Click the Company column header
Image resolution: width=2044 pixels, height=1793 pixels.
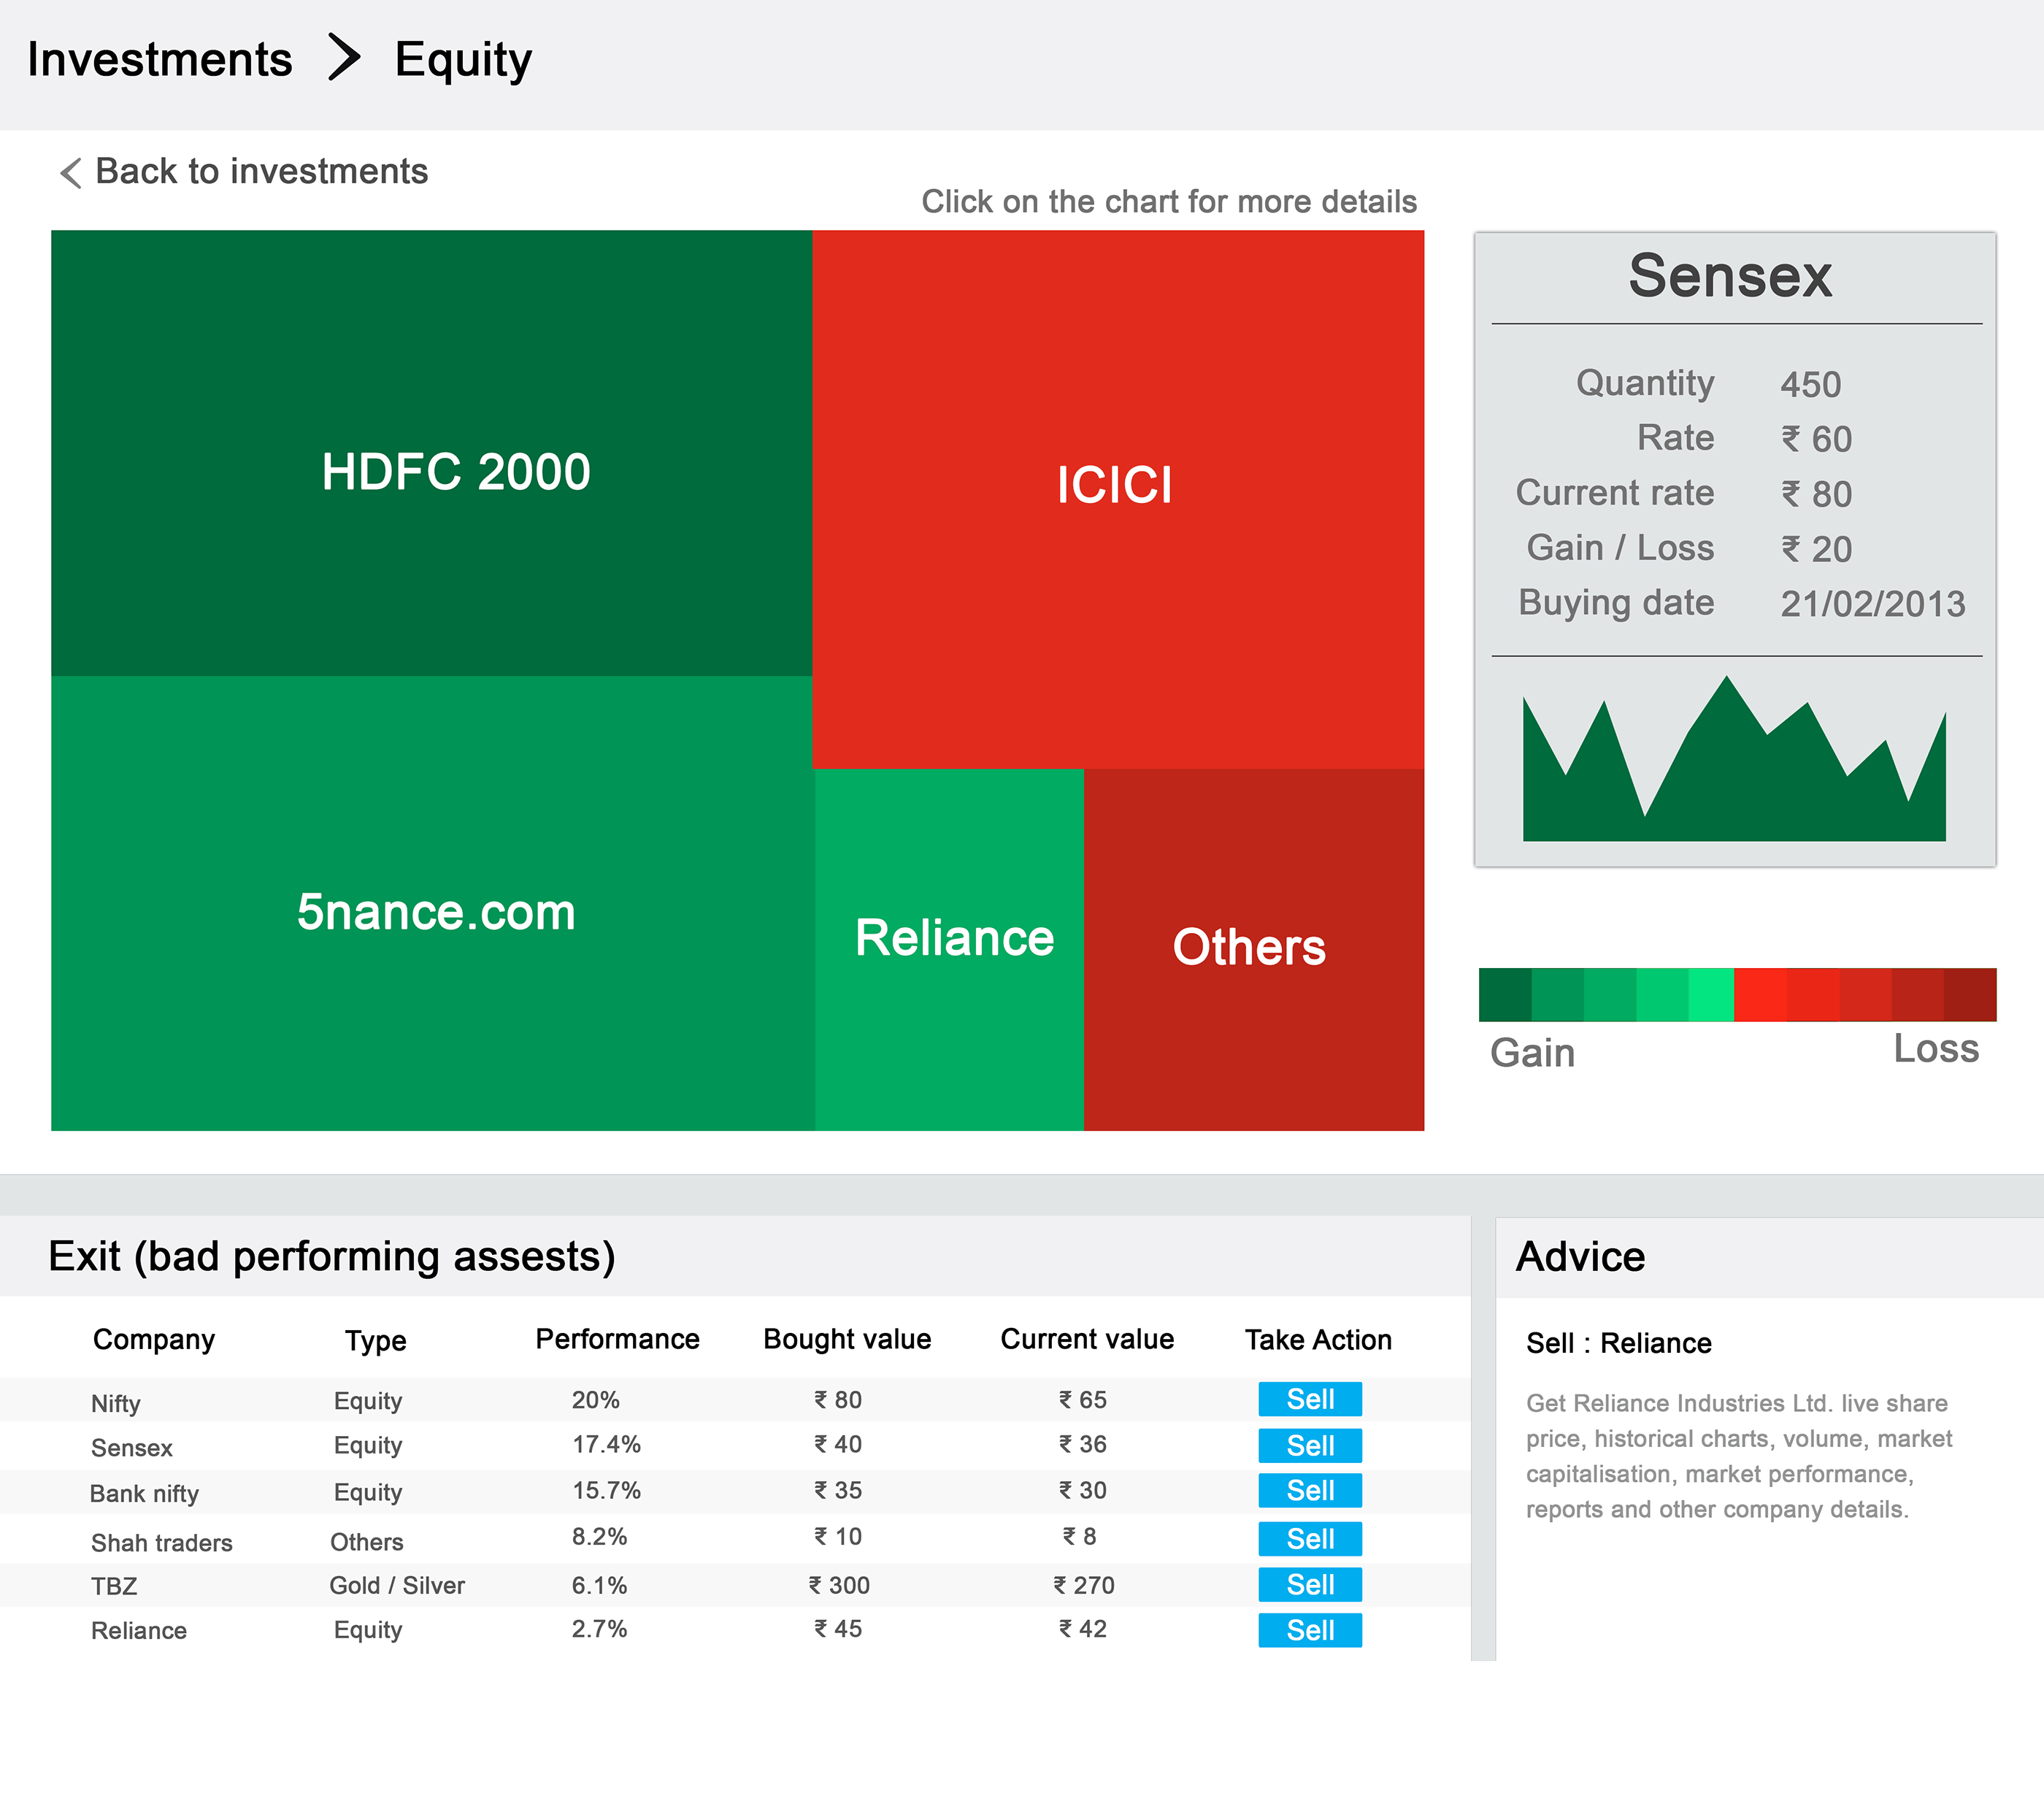click(x=154, y=1340)
